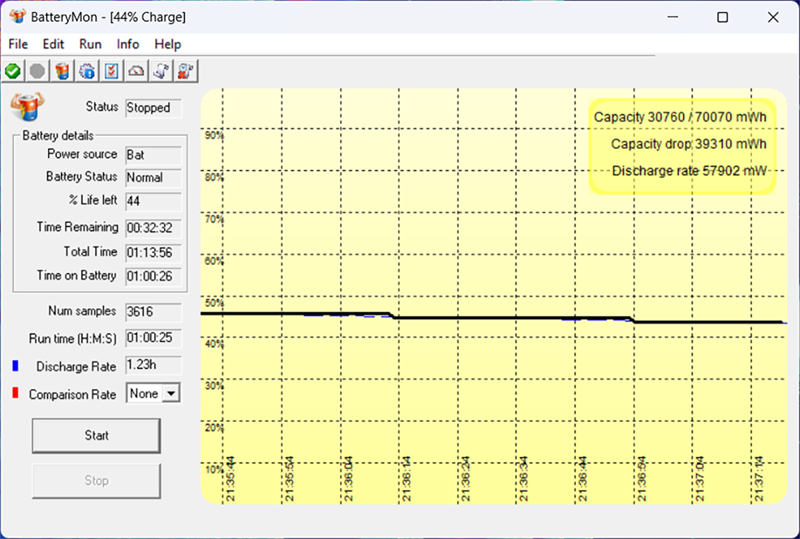The image size is (800, 539).
Task: Click the disabled Stop button
Action: click(x=96, y=481)
